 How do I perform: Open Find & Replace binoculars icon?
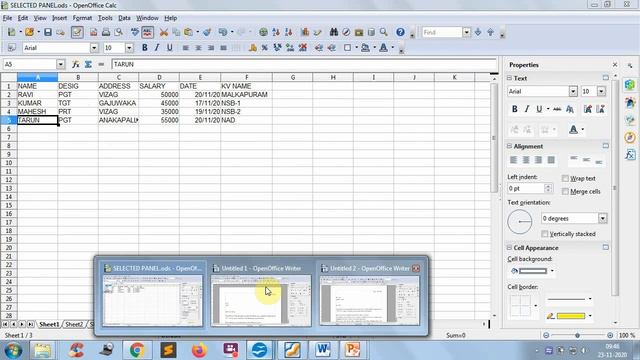(334, 32)
